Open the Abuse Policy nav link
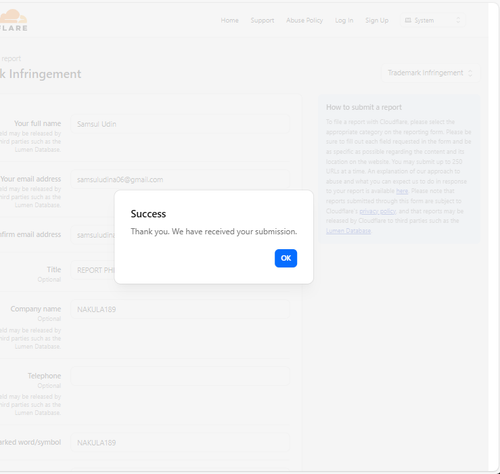This screenshot has height=474, width=500. 304,20
